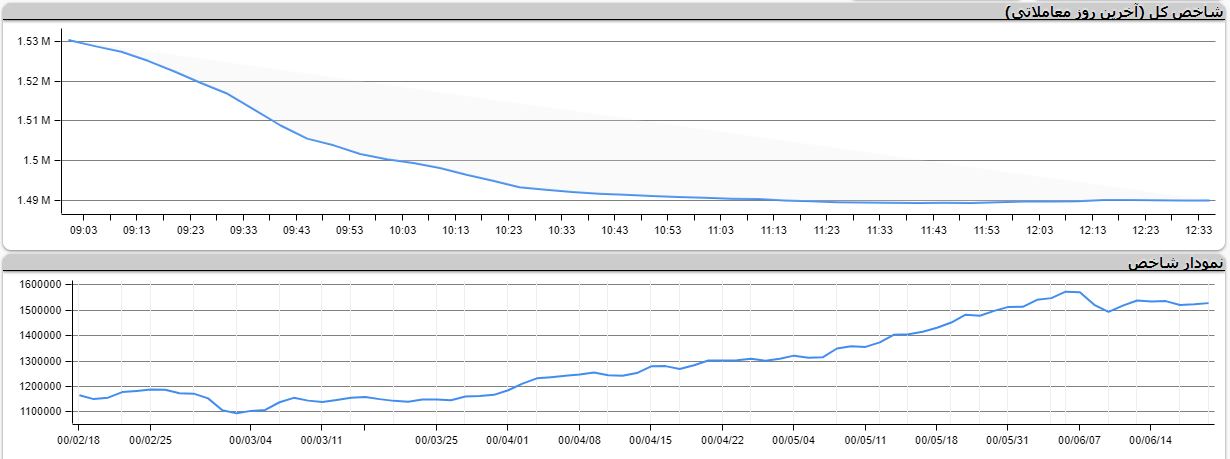This screenshot has width=1230, height=459.
Task: Click the 00/04/01 date axis label
Action: [508, 439]
